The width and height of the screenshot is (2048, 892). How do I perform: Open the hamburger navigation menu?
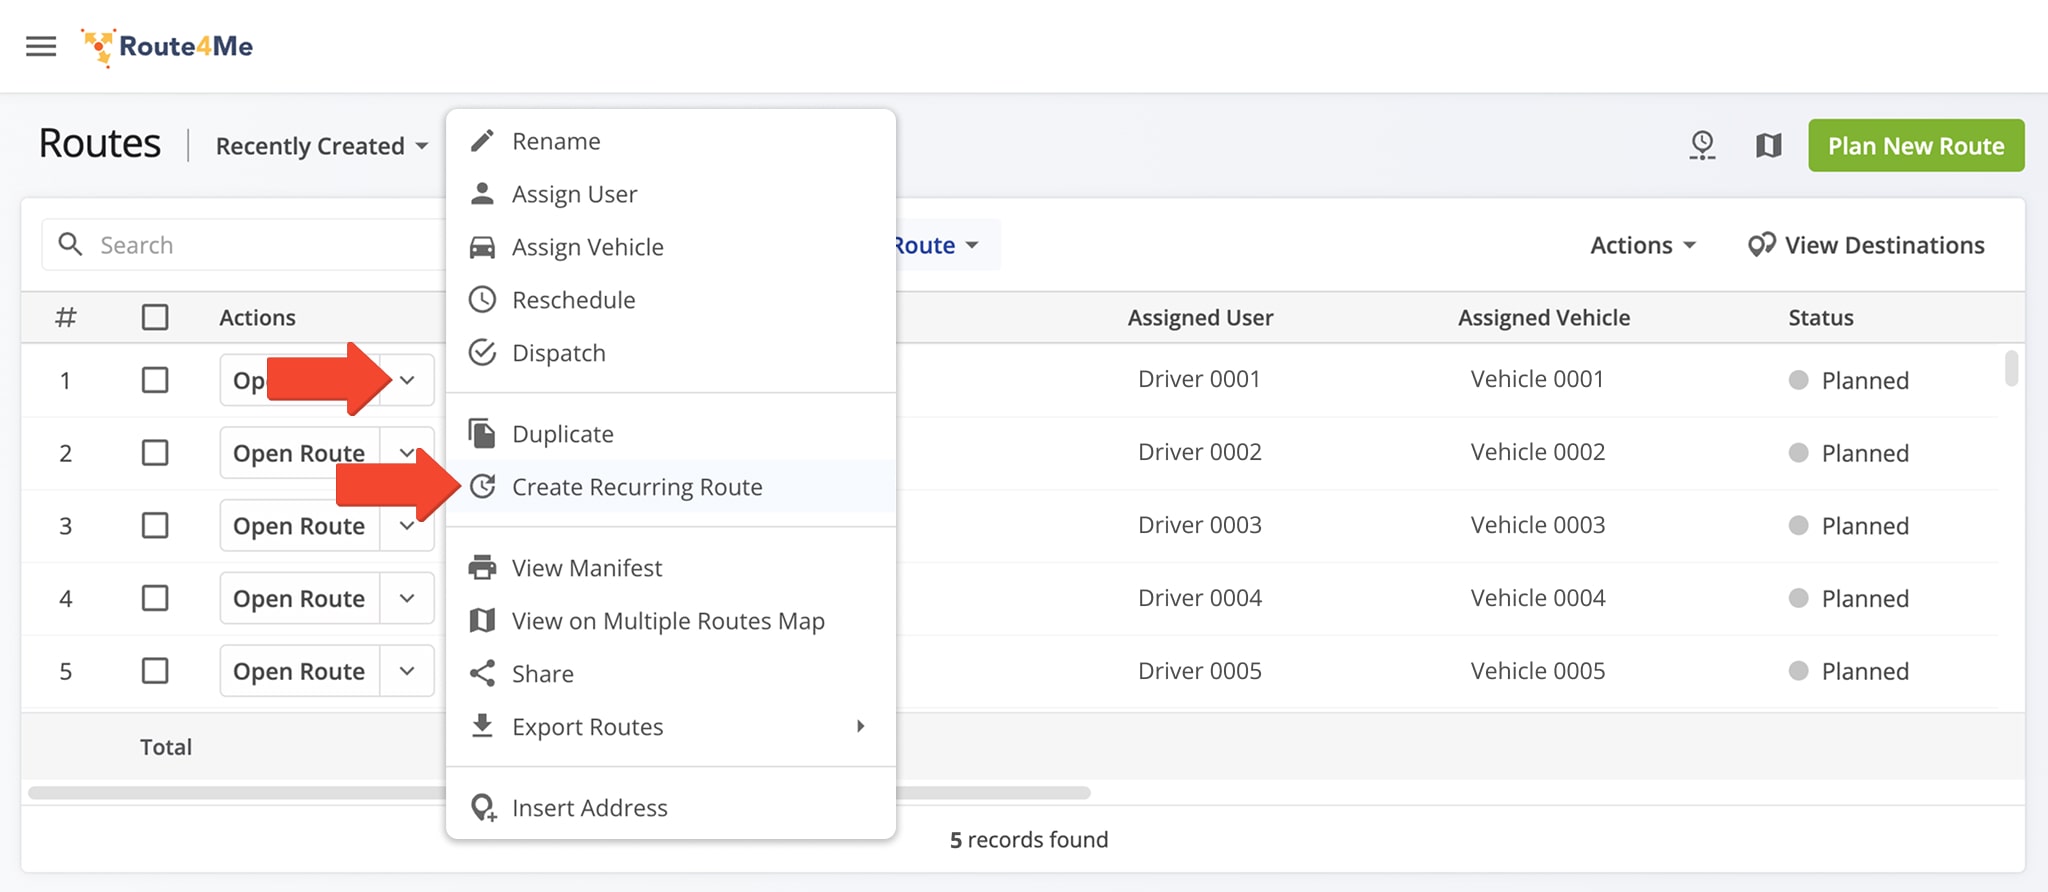[41, 46]
